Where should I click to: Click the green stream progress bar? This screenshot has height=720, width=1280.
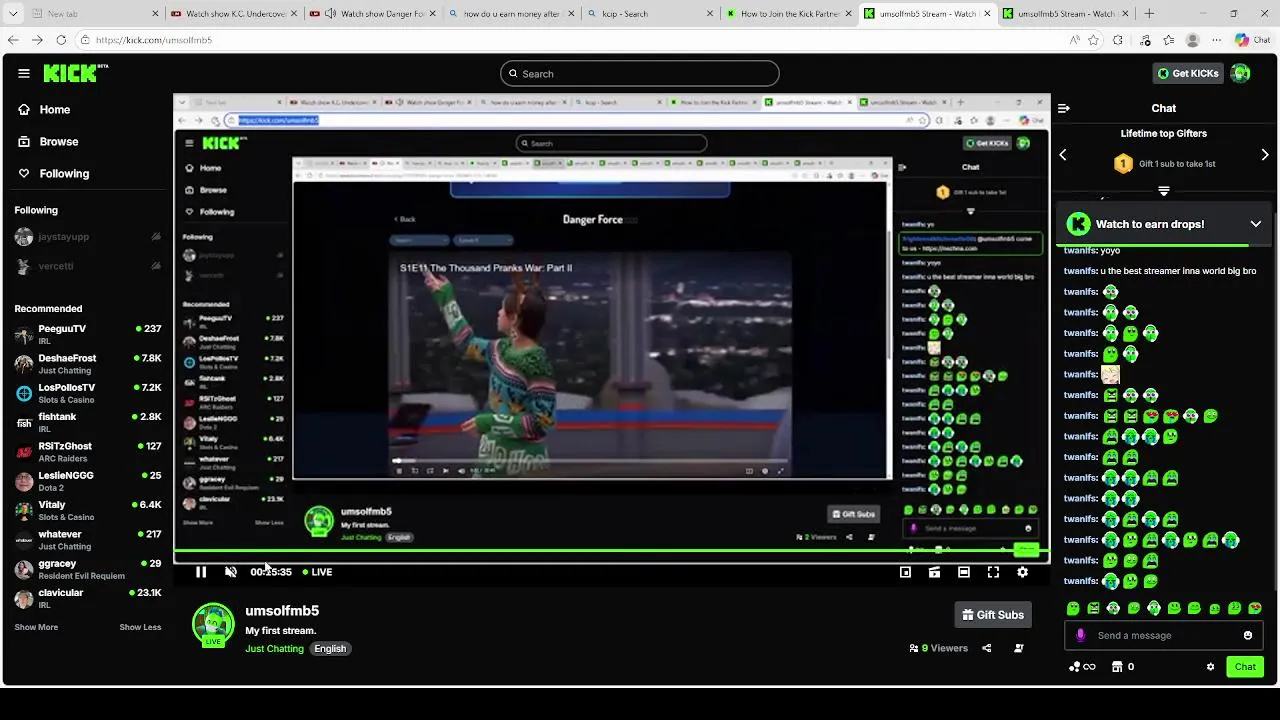pos(612,552)
